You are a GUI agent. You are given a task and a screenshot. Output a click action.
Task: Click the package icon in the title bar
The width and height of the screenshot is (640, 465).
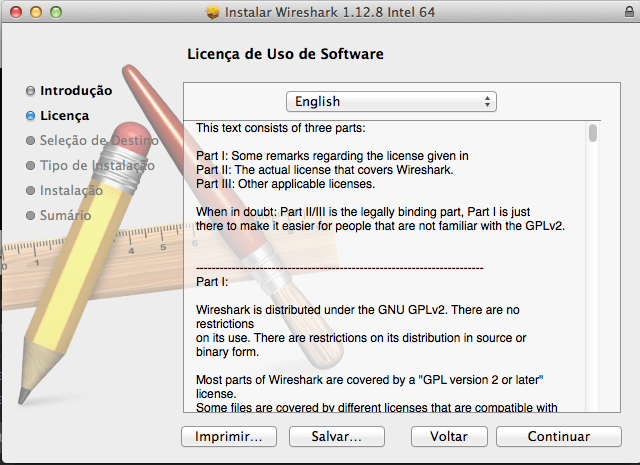tap(211, 13)
